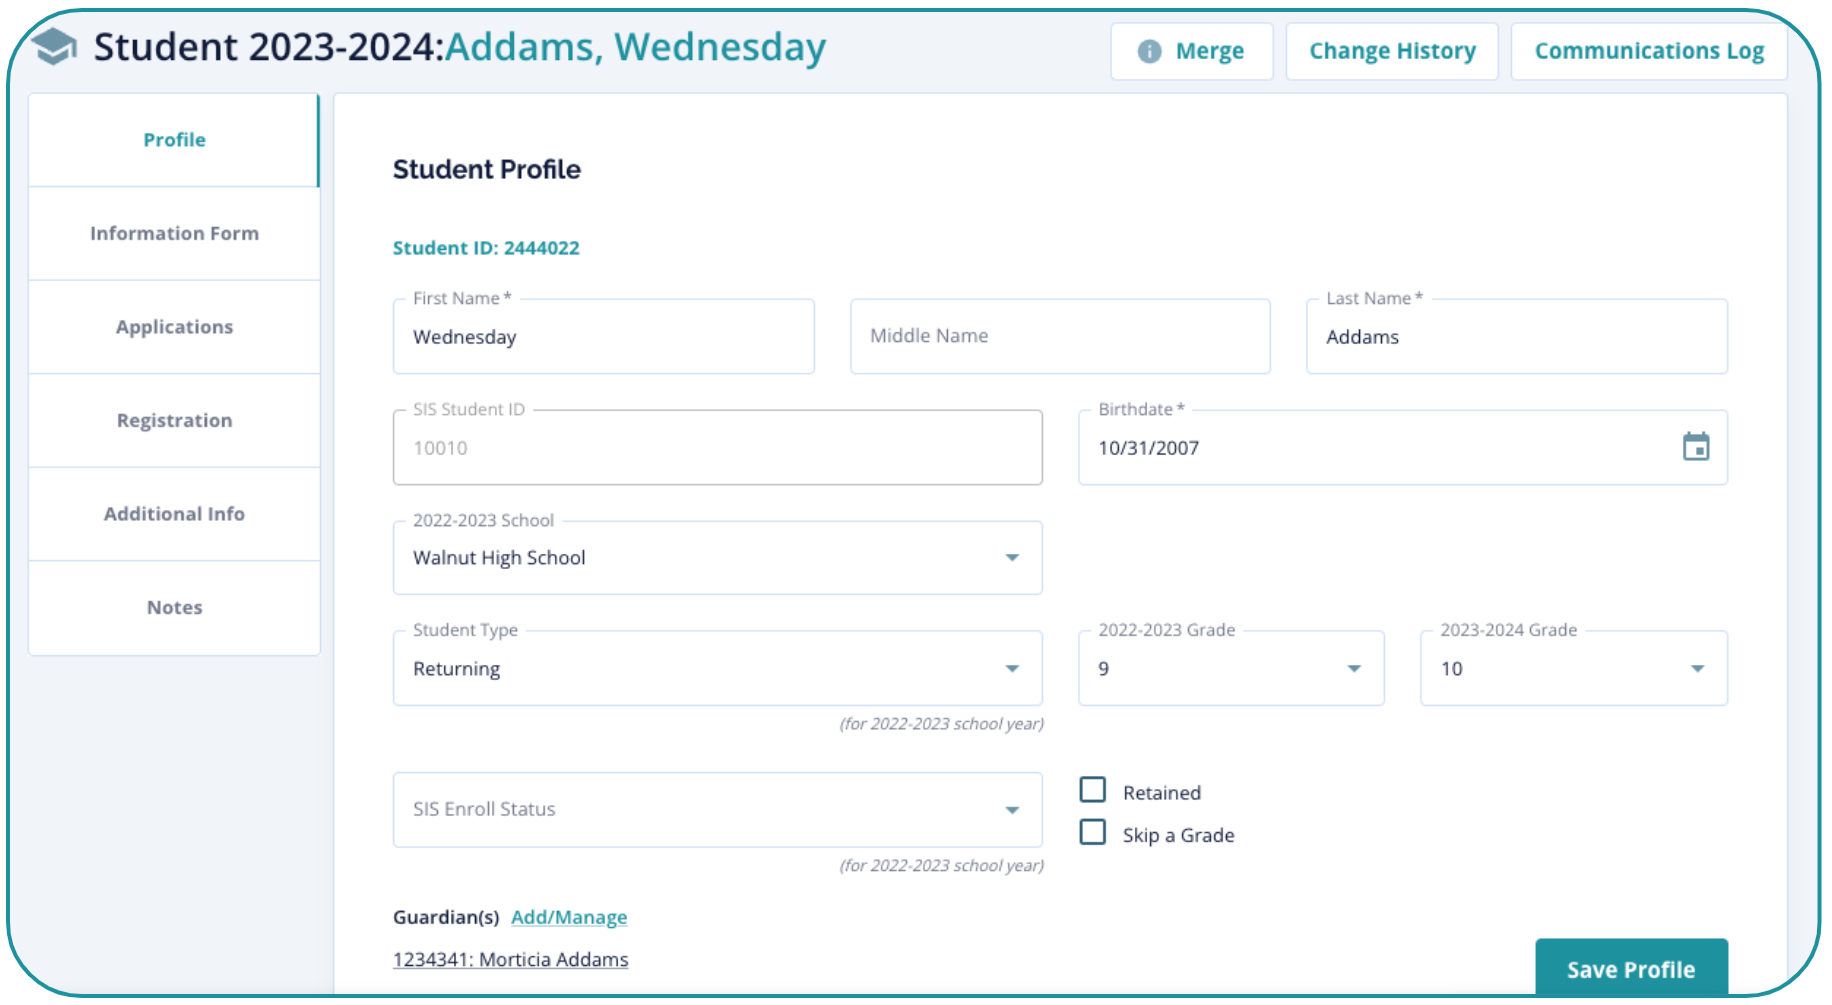Open the 2023-2024 Grade dropdown

click(x=1697, y=669)
